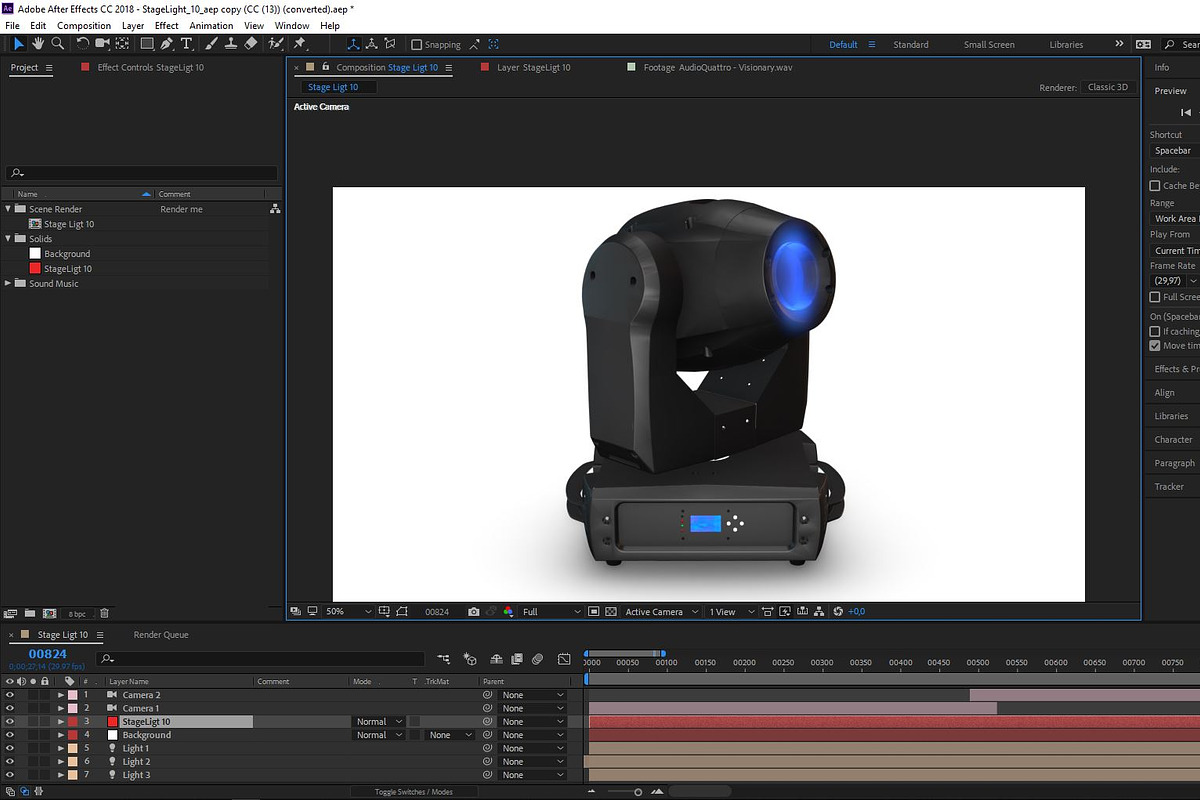Select the Zoom magnifier tool
This screenshot has height=800, width=1200.
point(58,44)
